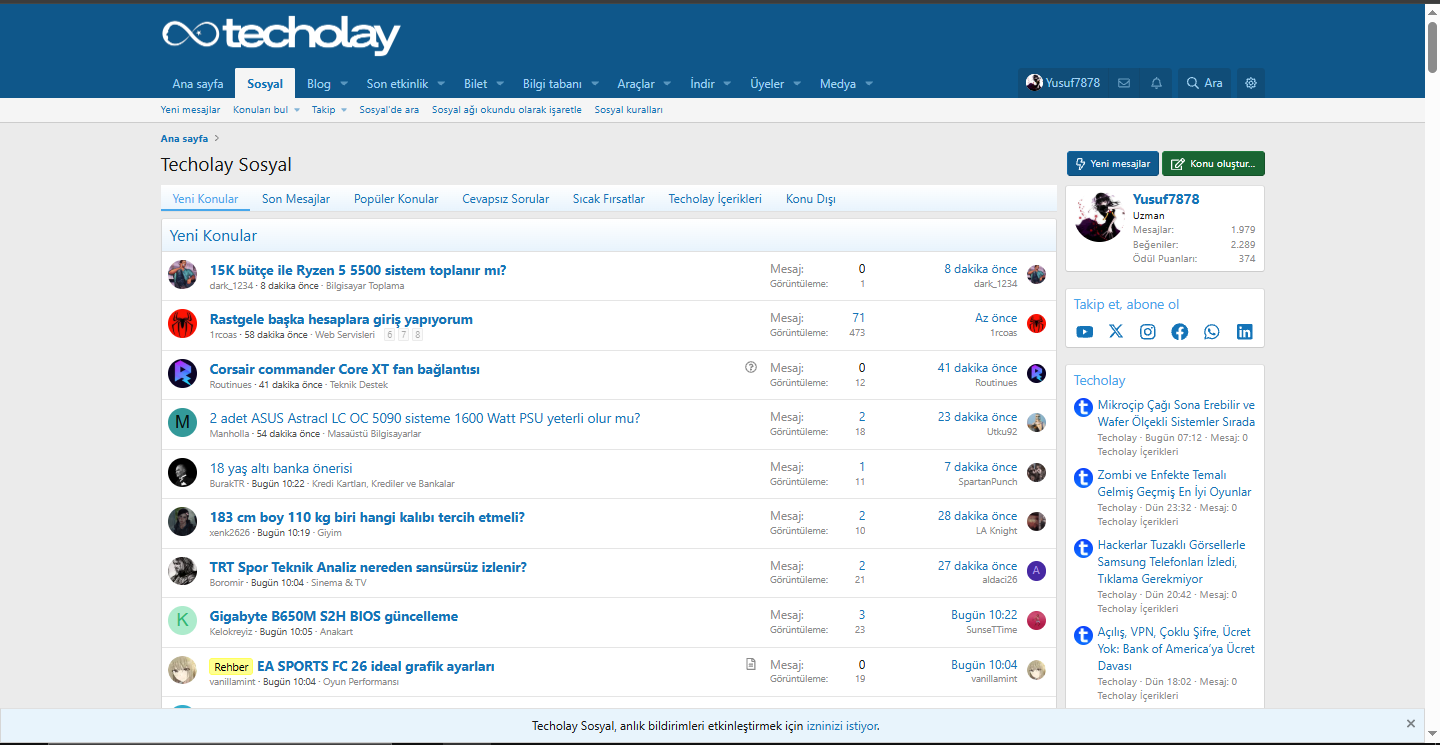Open Bilgisayar Toplama category link
Screen dimensions: 1440x745
coord(365,286)
